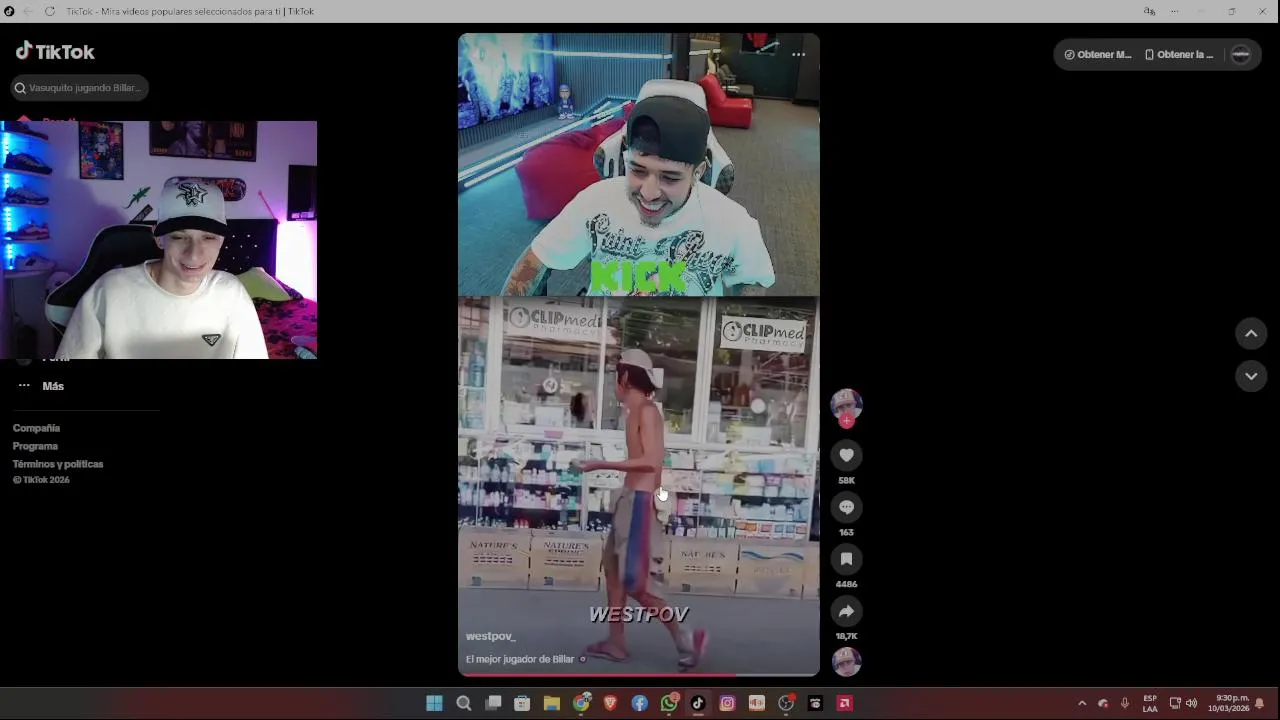Open Microsoft Store from the taskbar
The height and width of the screenshot is (720, 1280).
522,703
